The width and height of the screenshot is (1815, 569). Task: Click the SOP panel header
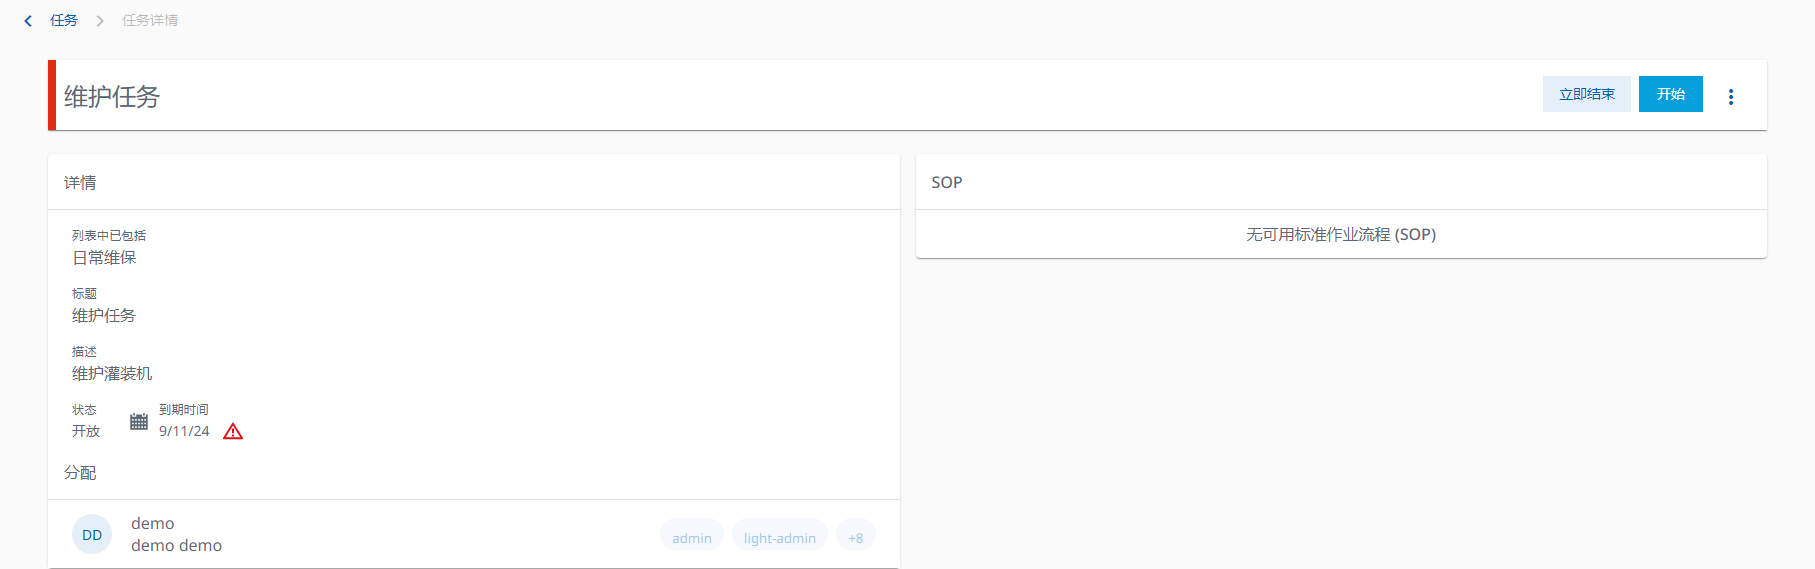pyautogui.click(x=947, y=182)
